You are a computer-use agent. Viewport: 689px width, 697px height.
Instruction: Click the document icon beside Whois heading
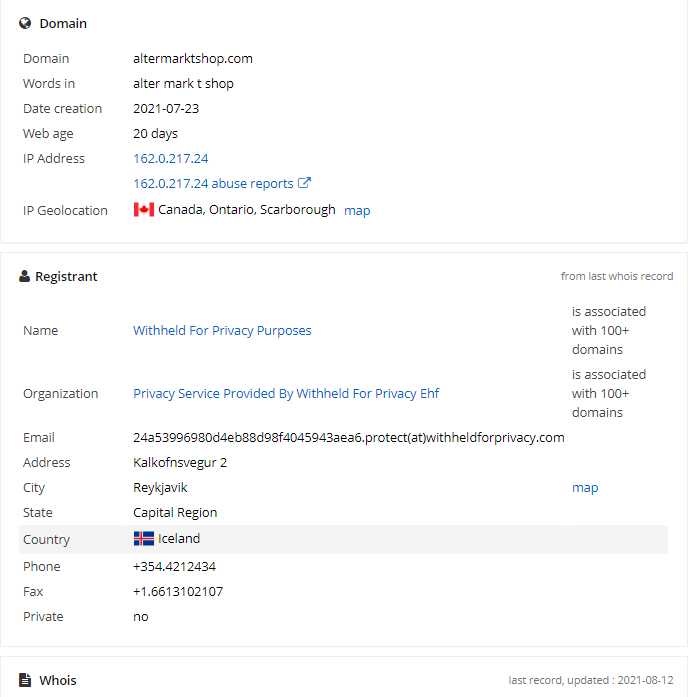25,680
